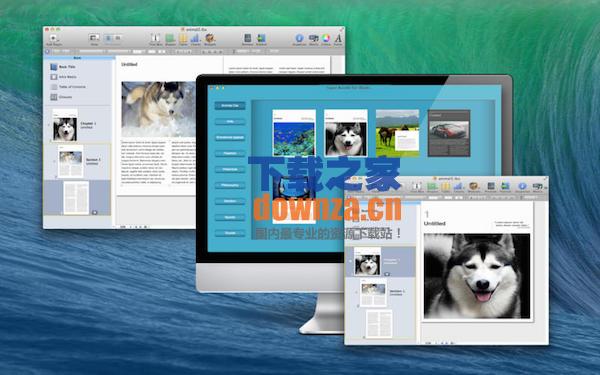Click the Publish icon in the back author window
The height and width of the screenshot is (375, 600).
261,38
